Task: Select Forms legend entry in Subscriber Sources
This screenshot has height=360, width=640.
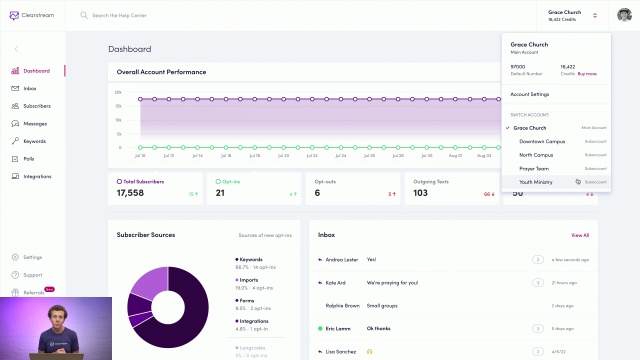Action: 253,304
